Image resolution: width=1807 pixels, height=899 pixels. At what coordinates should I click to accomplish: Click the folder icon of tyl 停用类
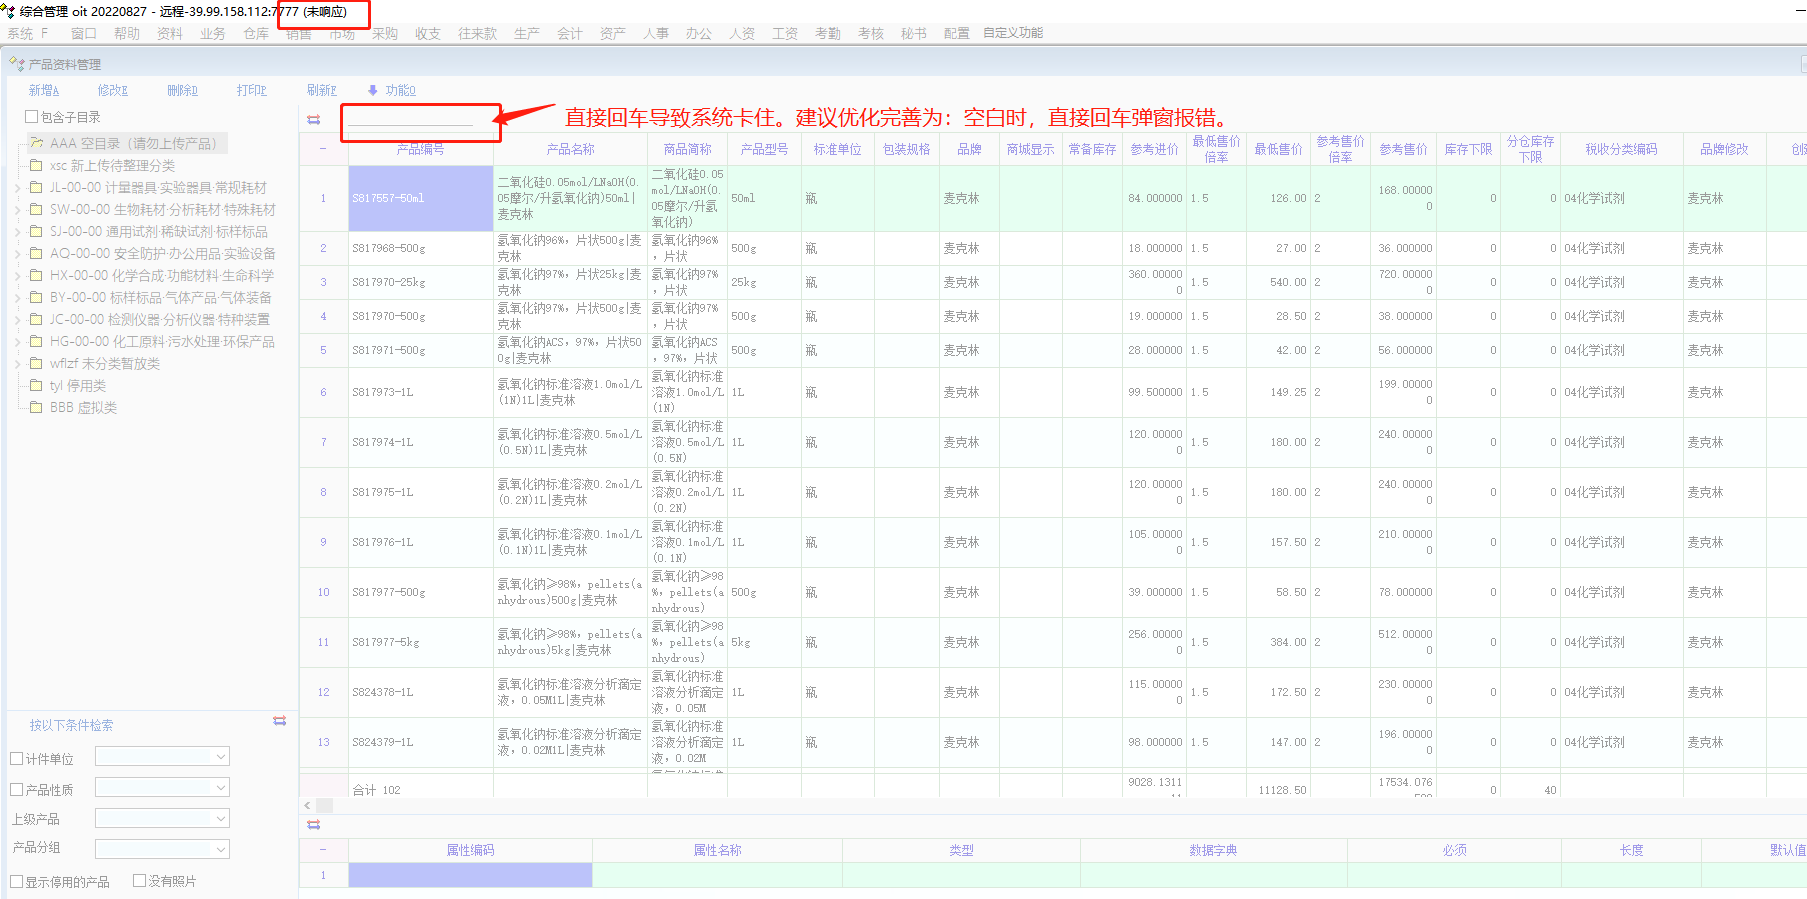coord(37,386)
